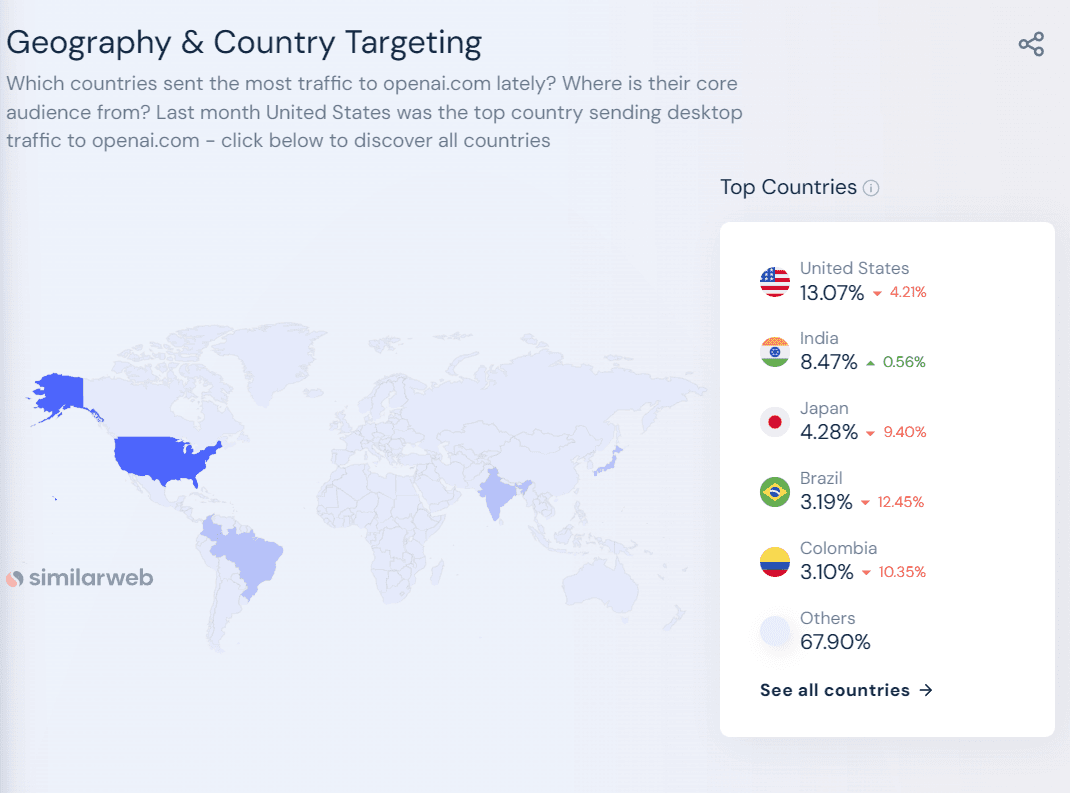Screen dimensions: 1070x793
Task: Click Alaska on the world map
Action: [x=58, y=392]
